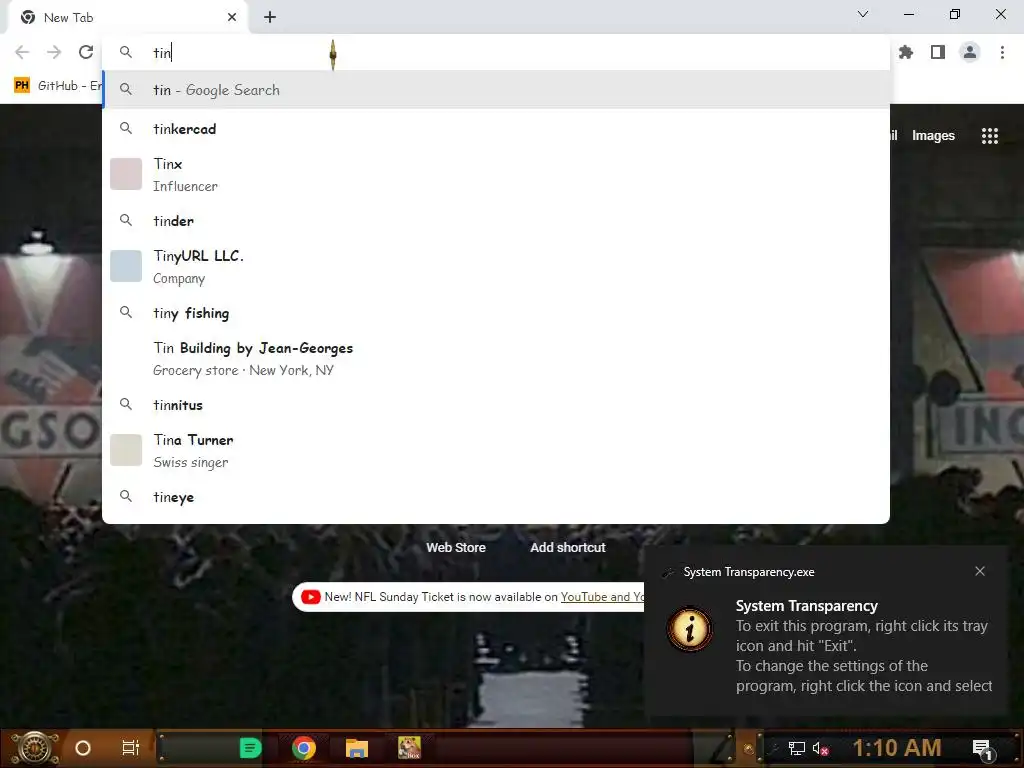Click the address bar showing 'tin'
Image resolution: width=1024 pixels, height=768 pixels.
(496, 52)
